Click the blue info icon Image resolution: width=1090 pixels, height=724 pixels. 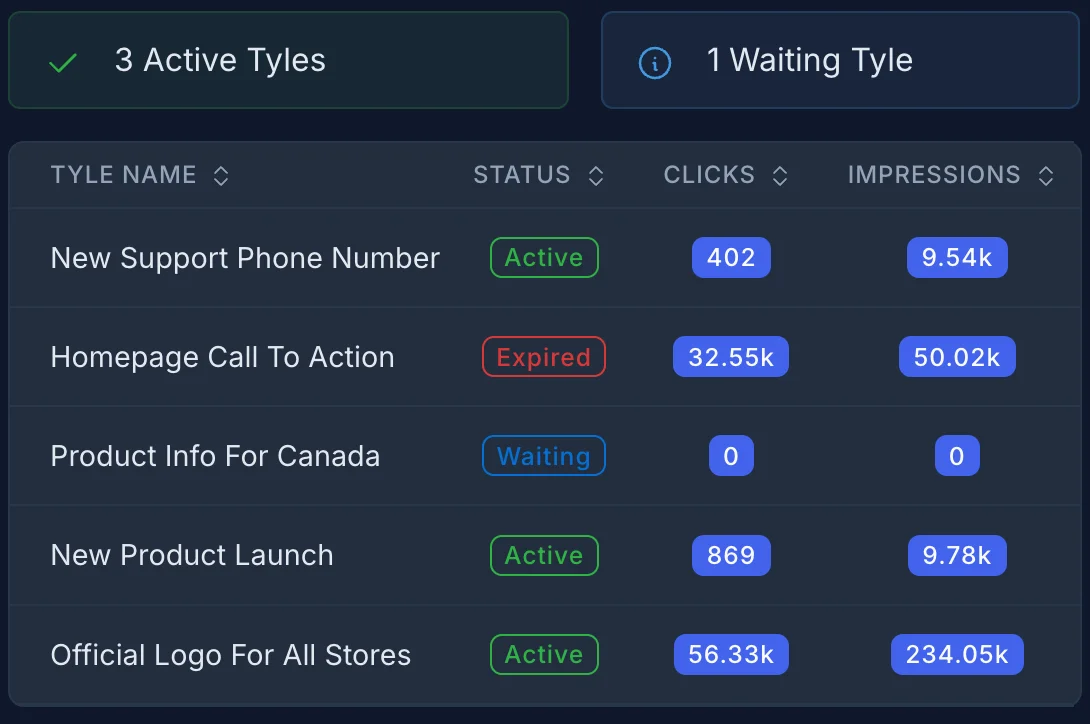tap(654, 60)
